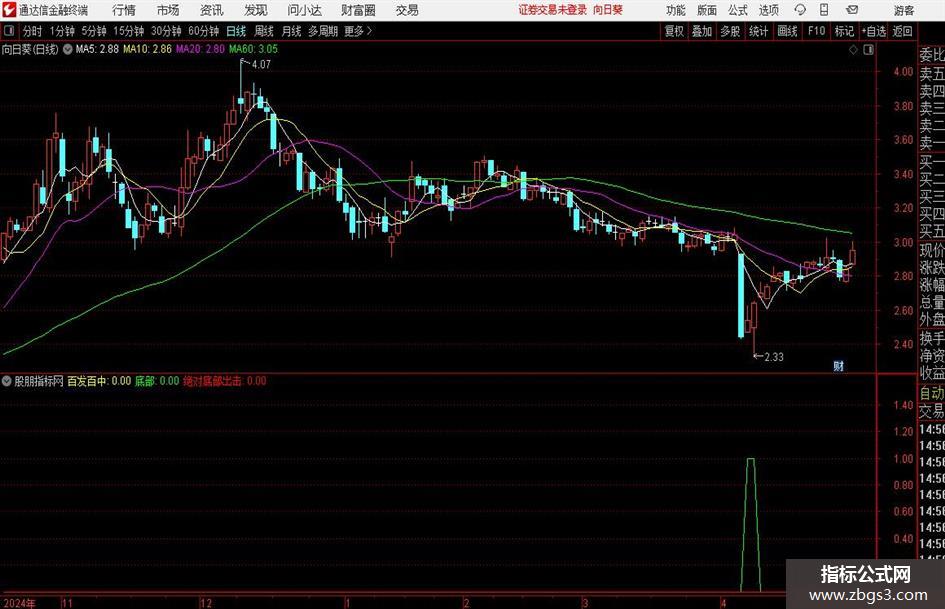The image size is (945, 609).
Task: Switch to the 周线 period tab
Action: (264, 31)
